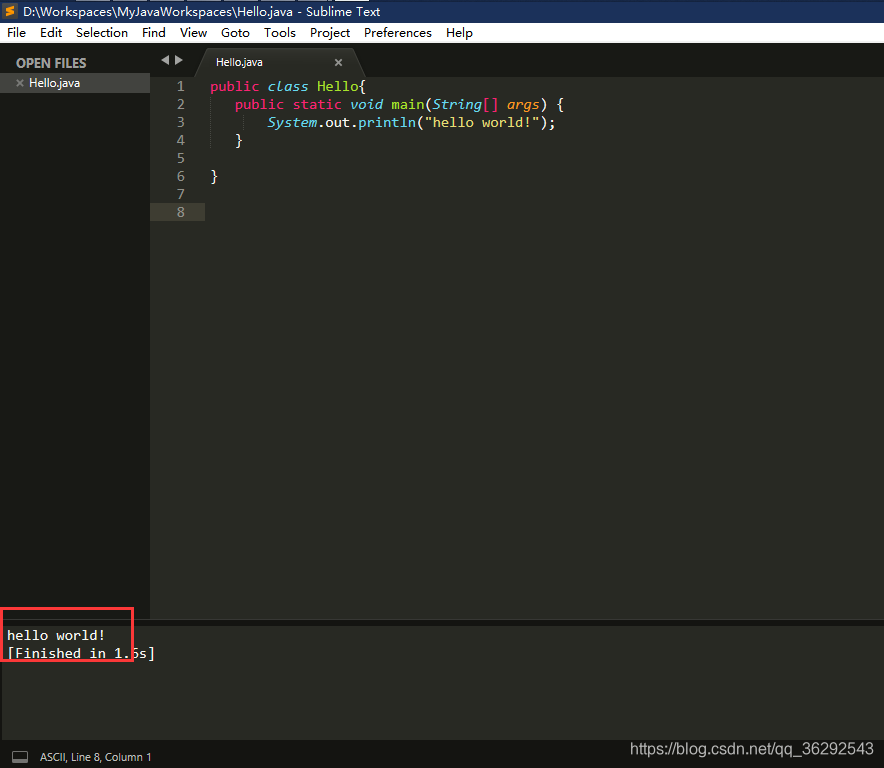Select Hello.java in the sidebar list
Image resolution: width=884 pixels, height=768 pixels.
coord(57,82)
